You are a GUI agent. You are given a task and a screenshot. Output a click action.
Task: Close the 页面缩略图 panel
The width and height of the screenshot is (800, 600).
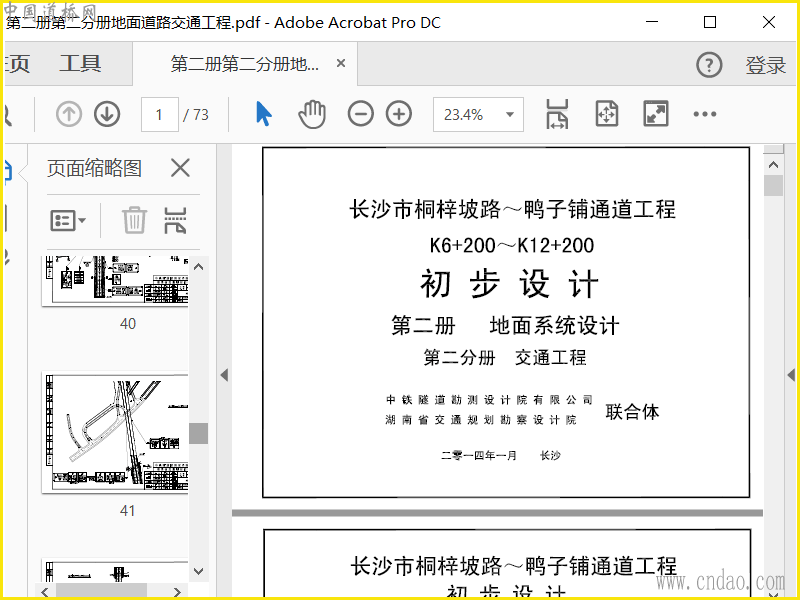click(180, 168)
